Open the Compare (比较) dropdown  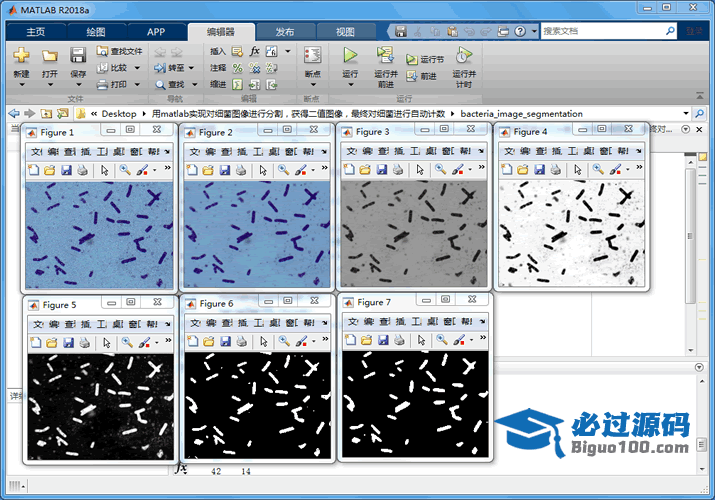(x=119, y=68)
